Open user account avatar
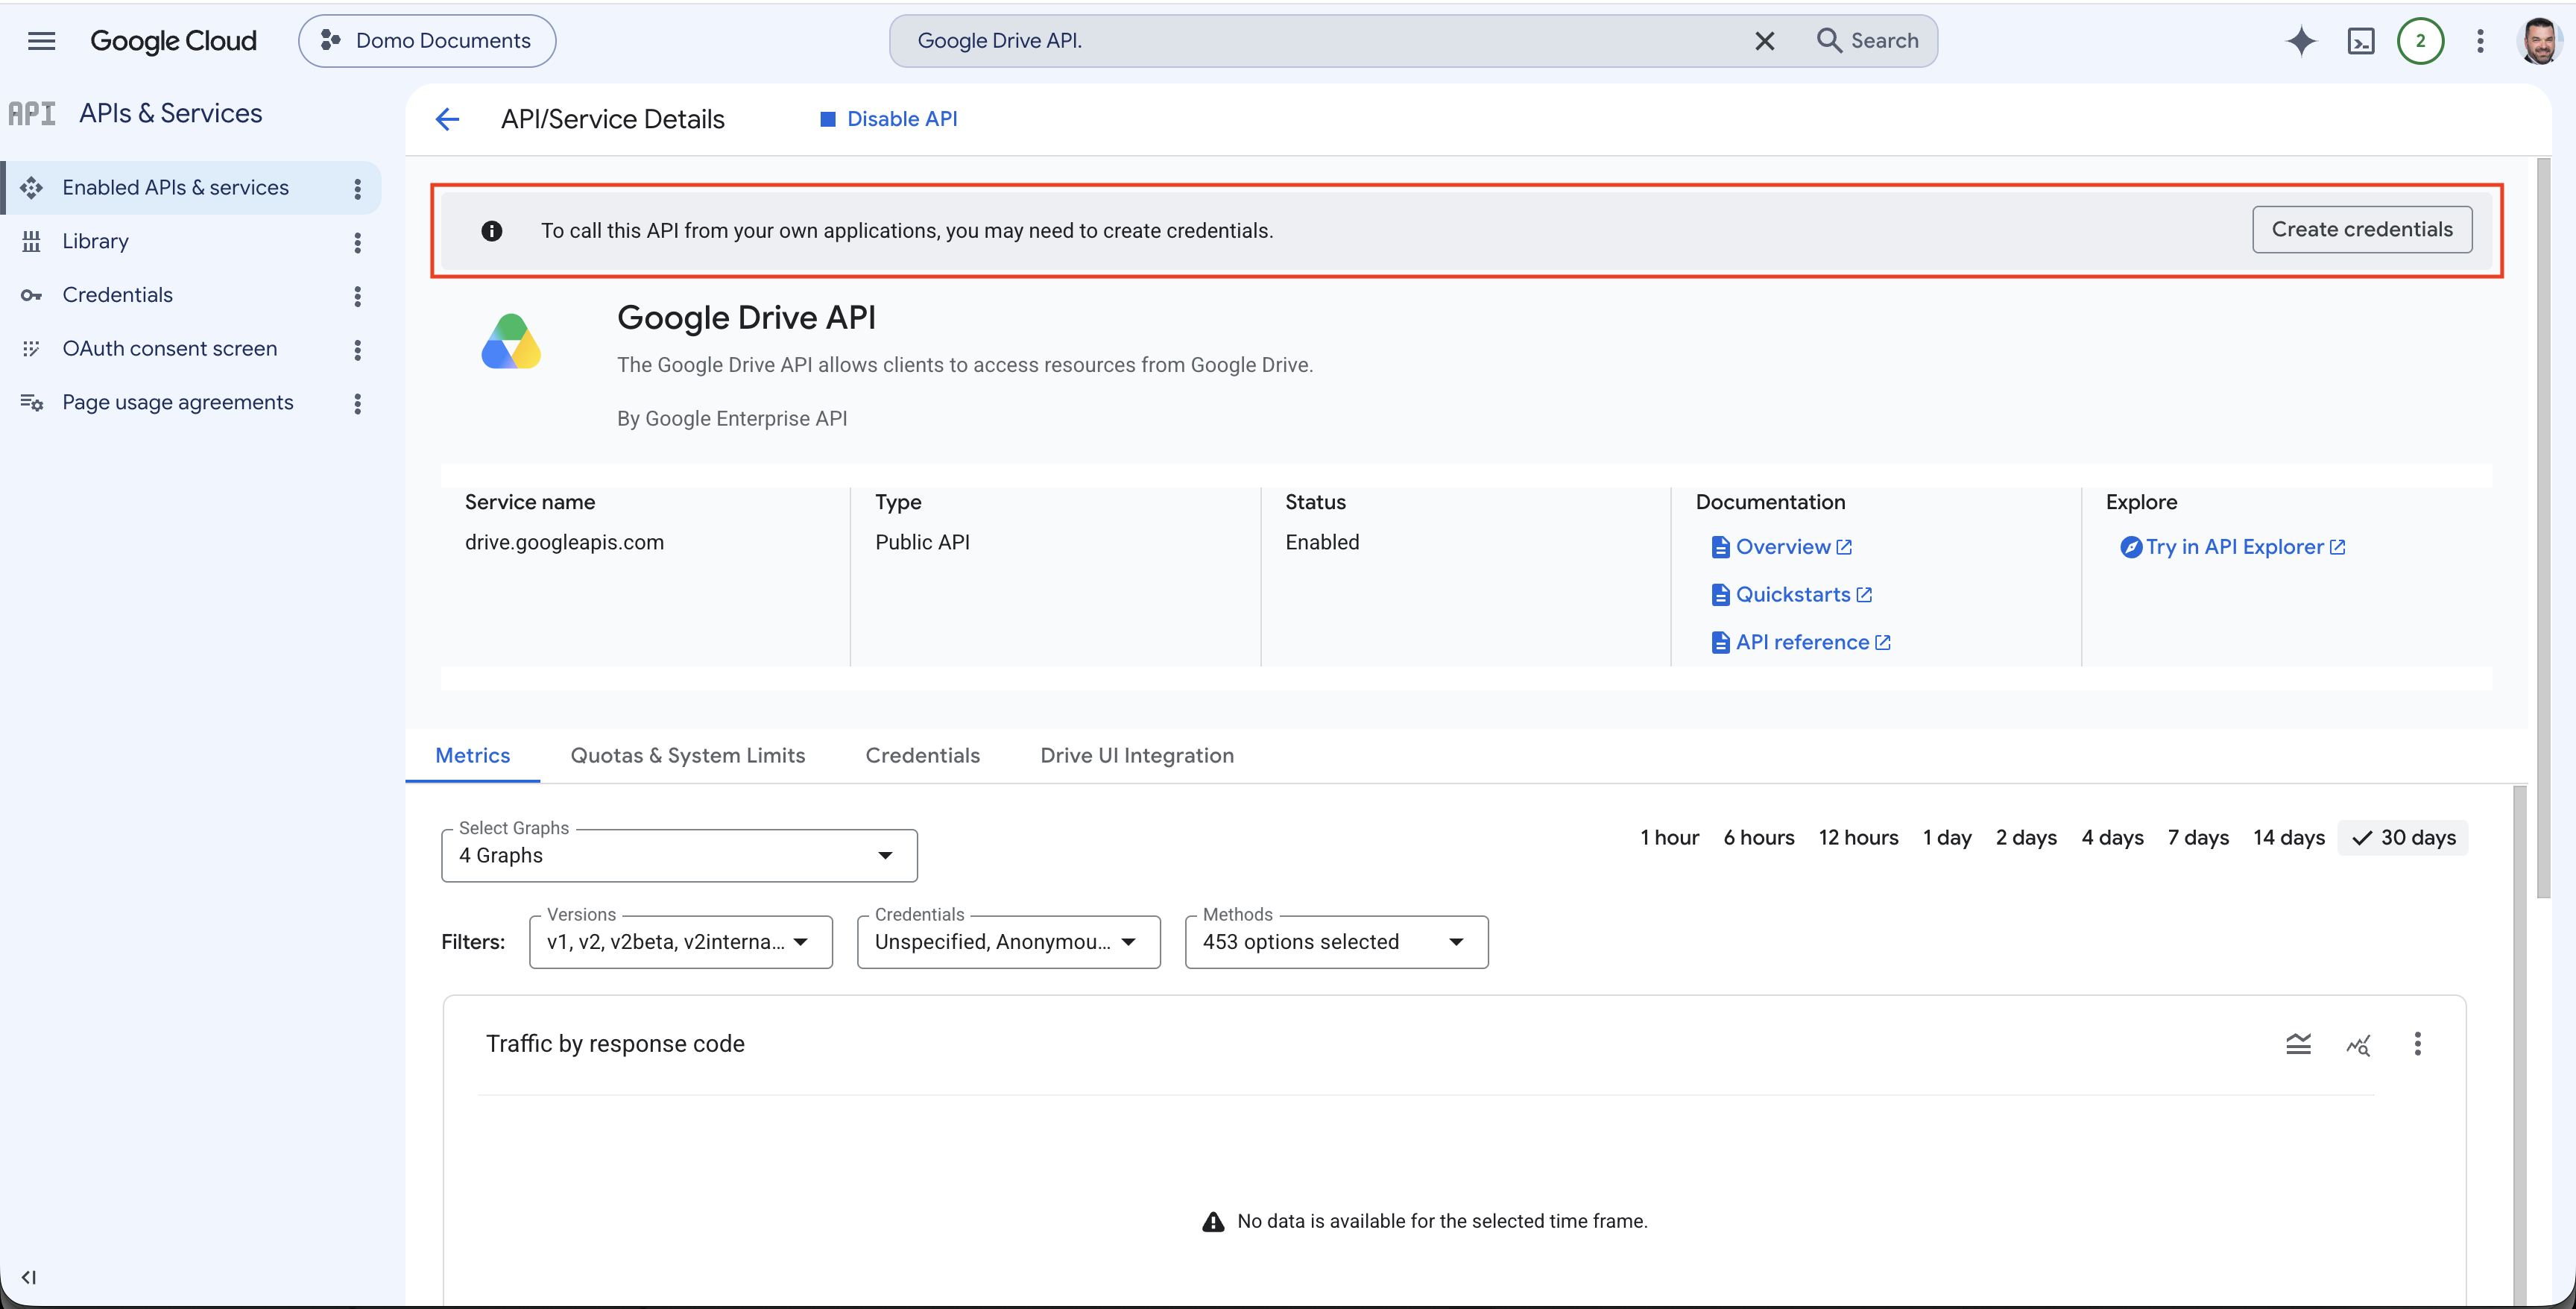This screenshot has height=1309, width=2576. pyautogui.click(x=2540, y=41)
